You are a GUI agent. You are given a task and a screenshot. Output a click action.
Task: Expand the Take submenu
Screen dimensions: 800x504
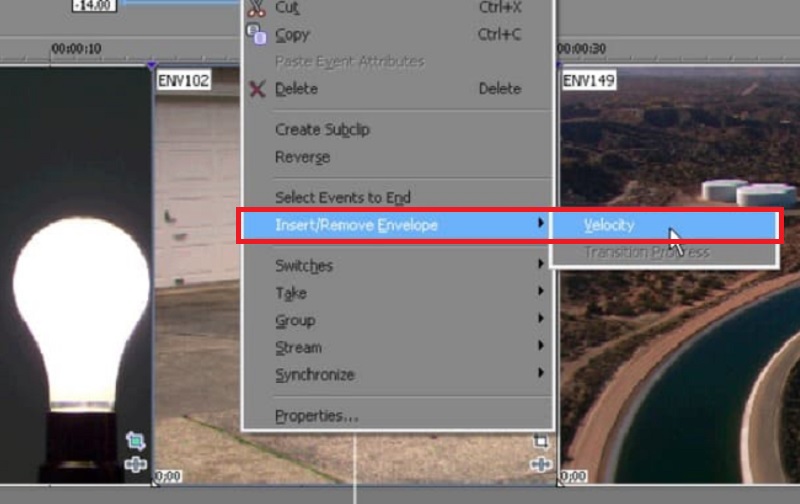398,293
